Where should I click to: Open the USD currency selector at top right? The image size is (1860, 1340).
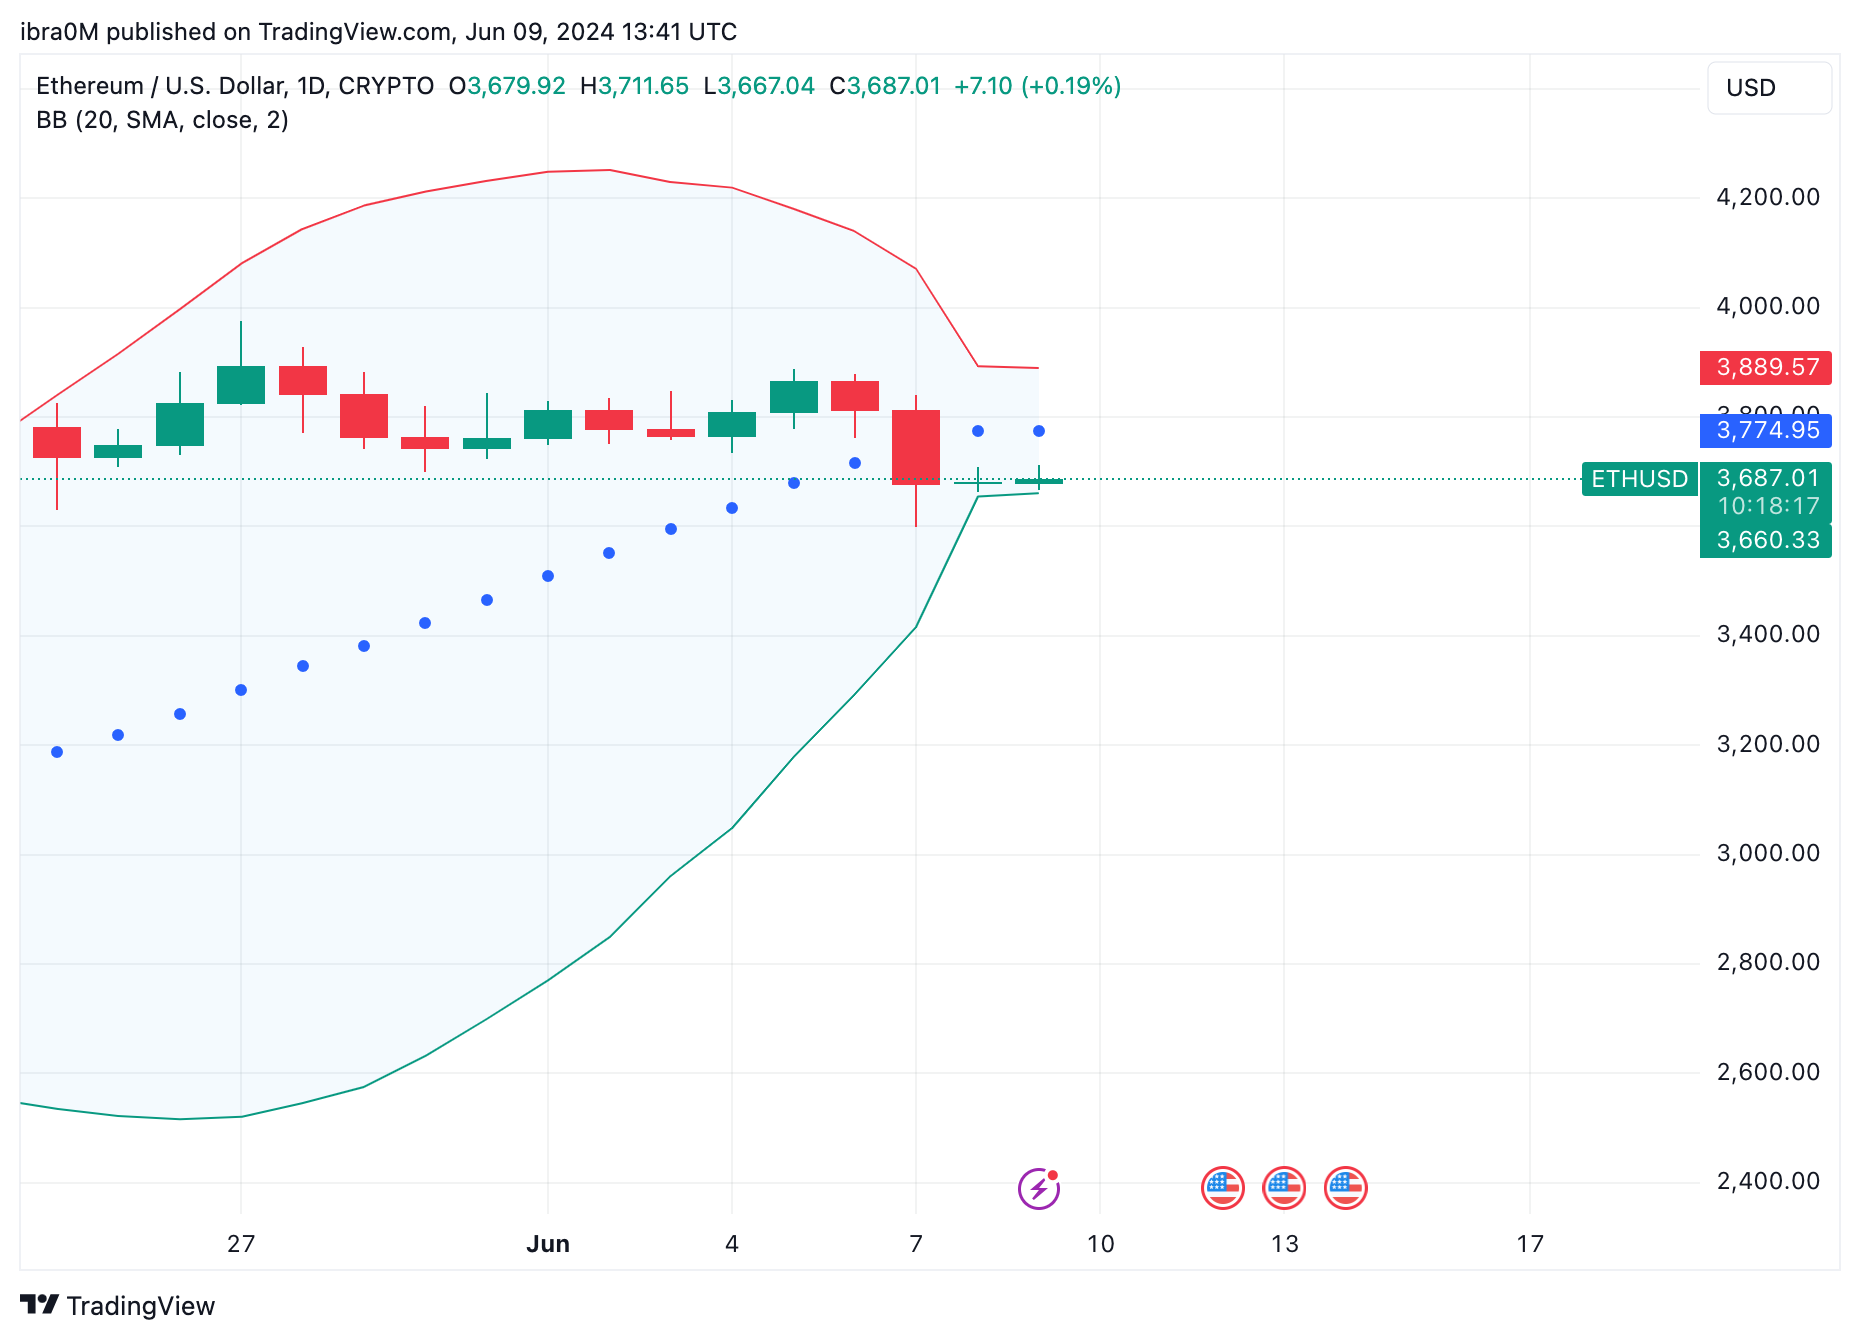click(x=1770, y=88)
